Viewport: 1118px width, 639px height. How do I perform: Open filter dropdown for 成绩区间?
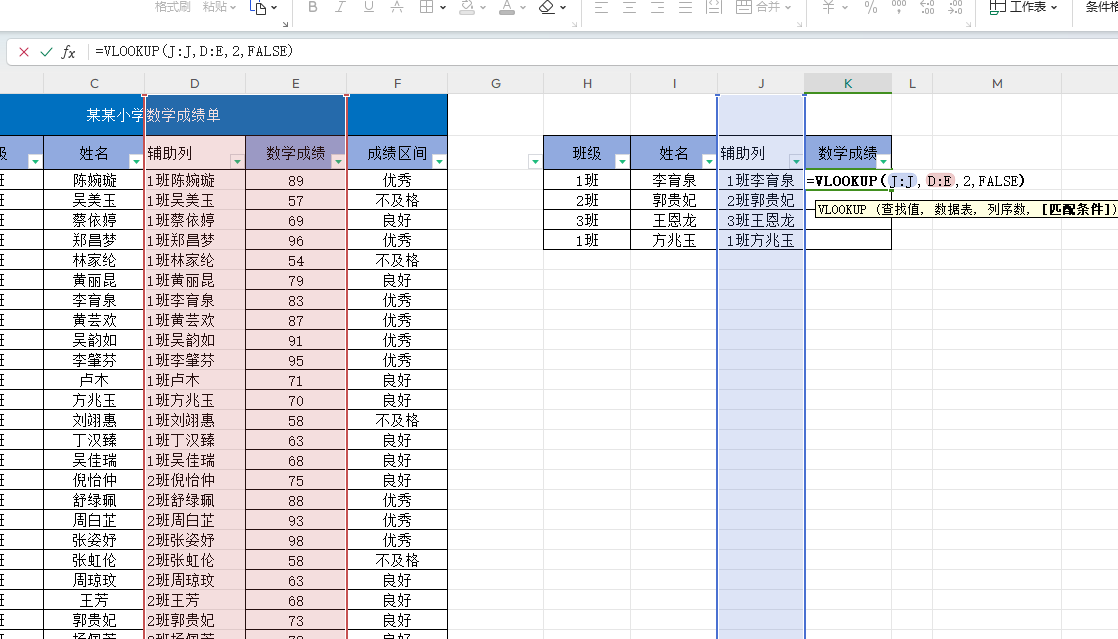pyautogui.click(x=439, y=162)
